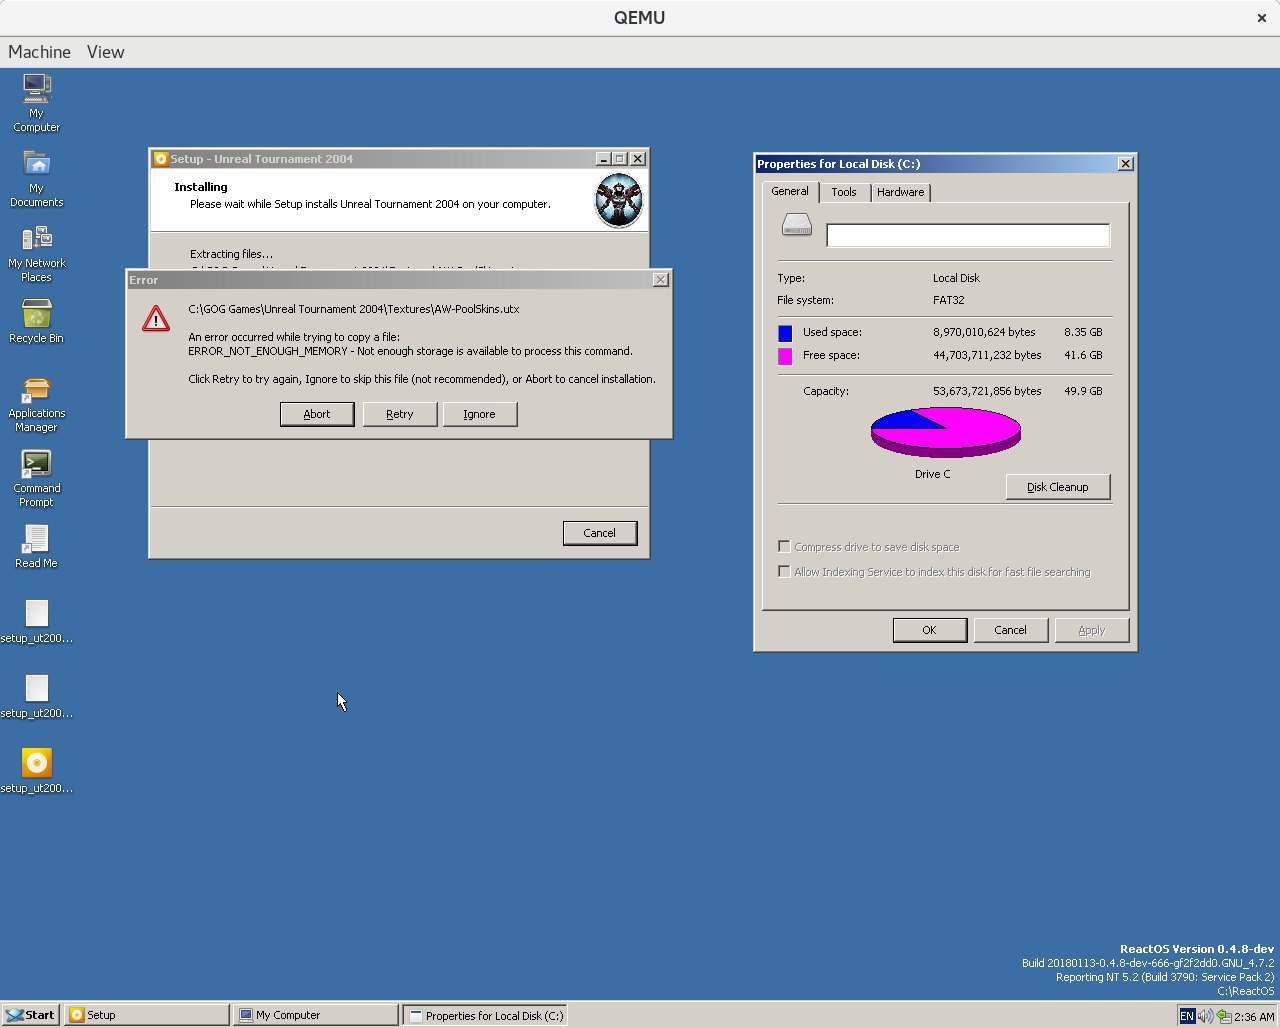The image size is (1280, 1028).
Task: Open the Start menu
Action: 30,1015
